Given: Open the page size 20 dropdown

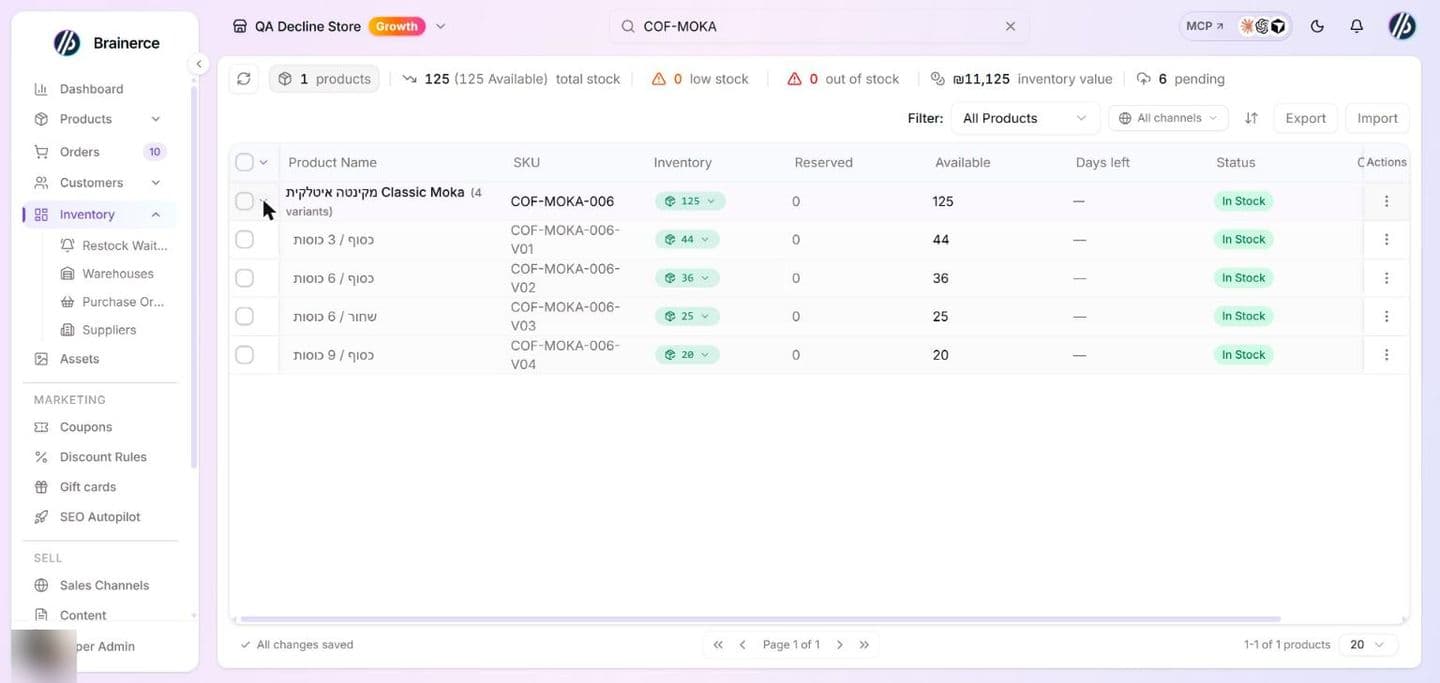Looking at the screenshot, I should pos(1367,645).
